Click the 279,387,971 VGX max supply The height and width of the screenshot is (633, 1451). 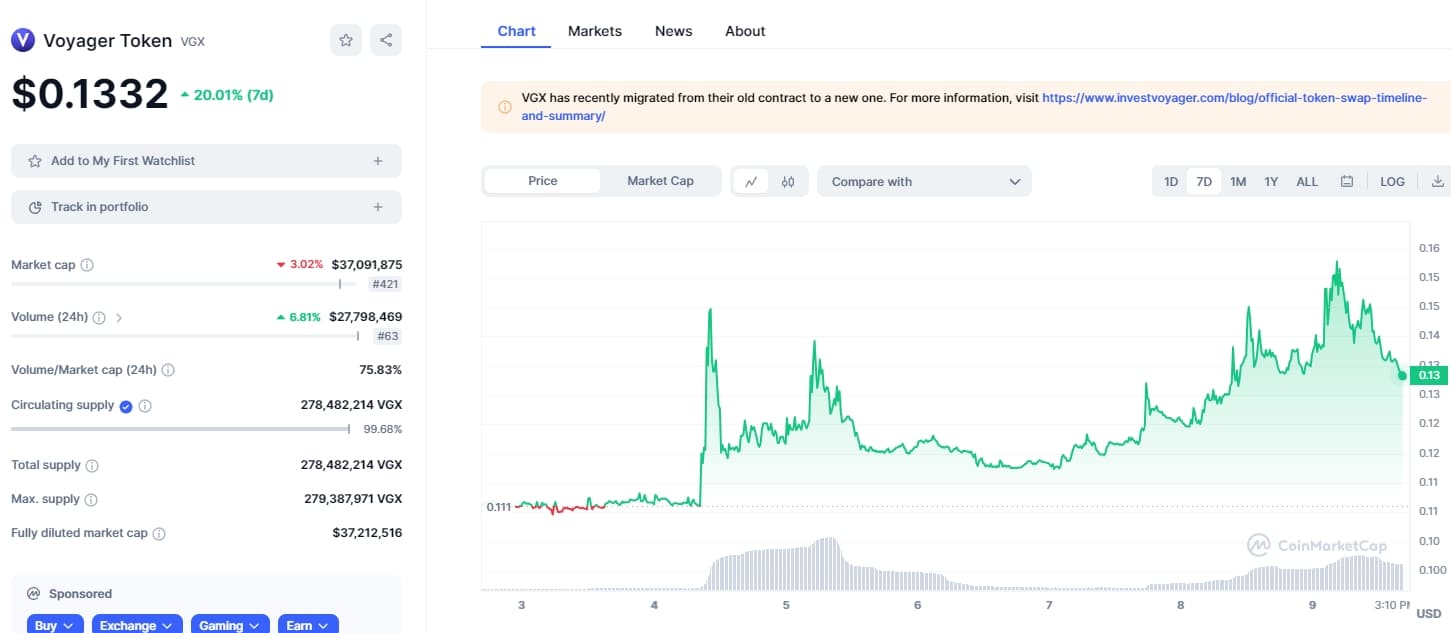point(353,499)
